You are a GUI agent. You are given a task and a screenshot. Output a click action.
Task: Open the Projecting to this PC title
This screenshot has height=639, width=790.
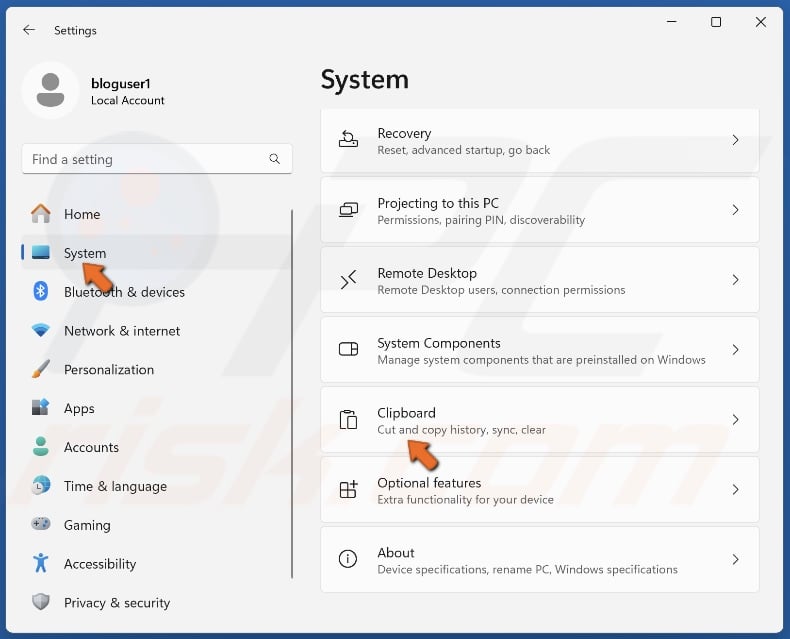pyautogui.click(x=438, y=203)
